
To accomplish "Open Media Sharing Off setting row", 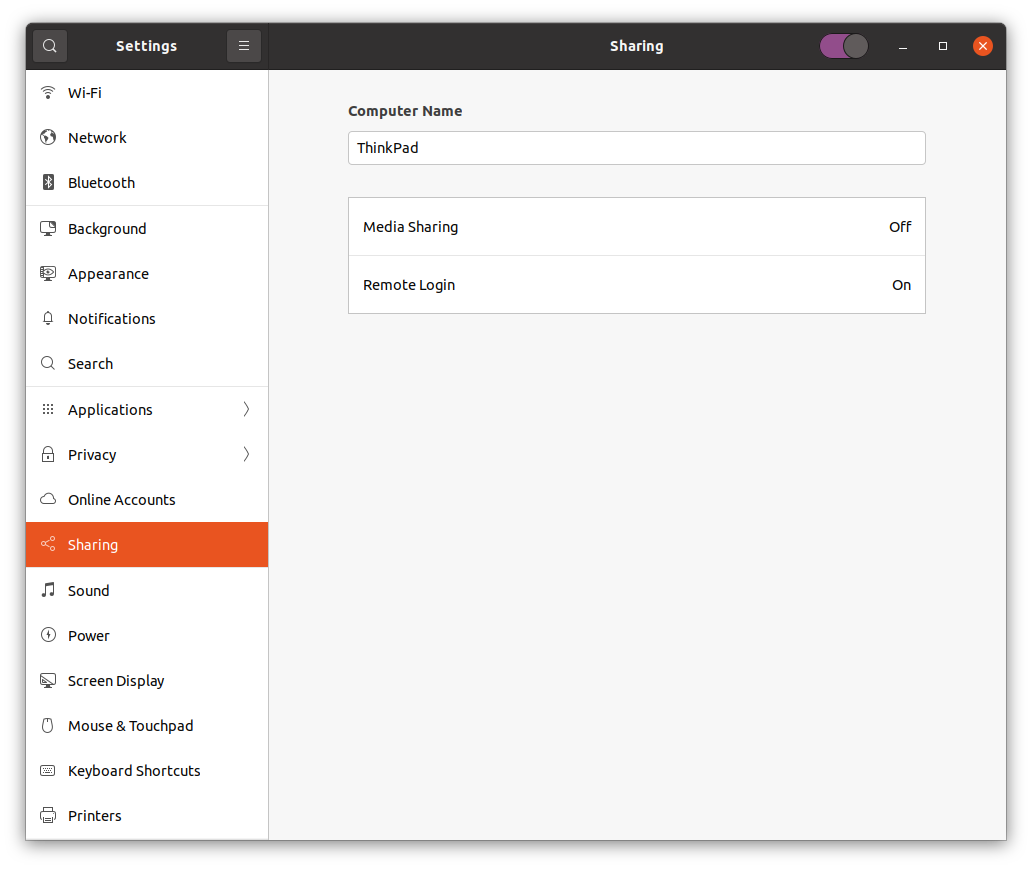I will click(x=636, y=227).
